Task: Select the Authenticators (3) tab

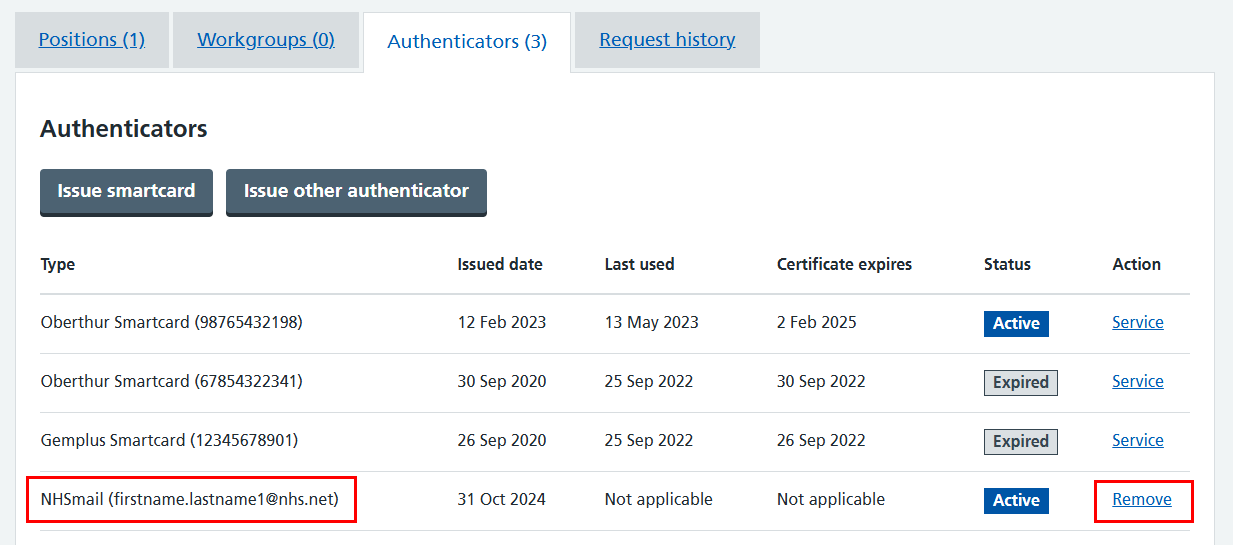Action: (x=467, y=42)
